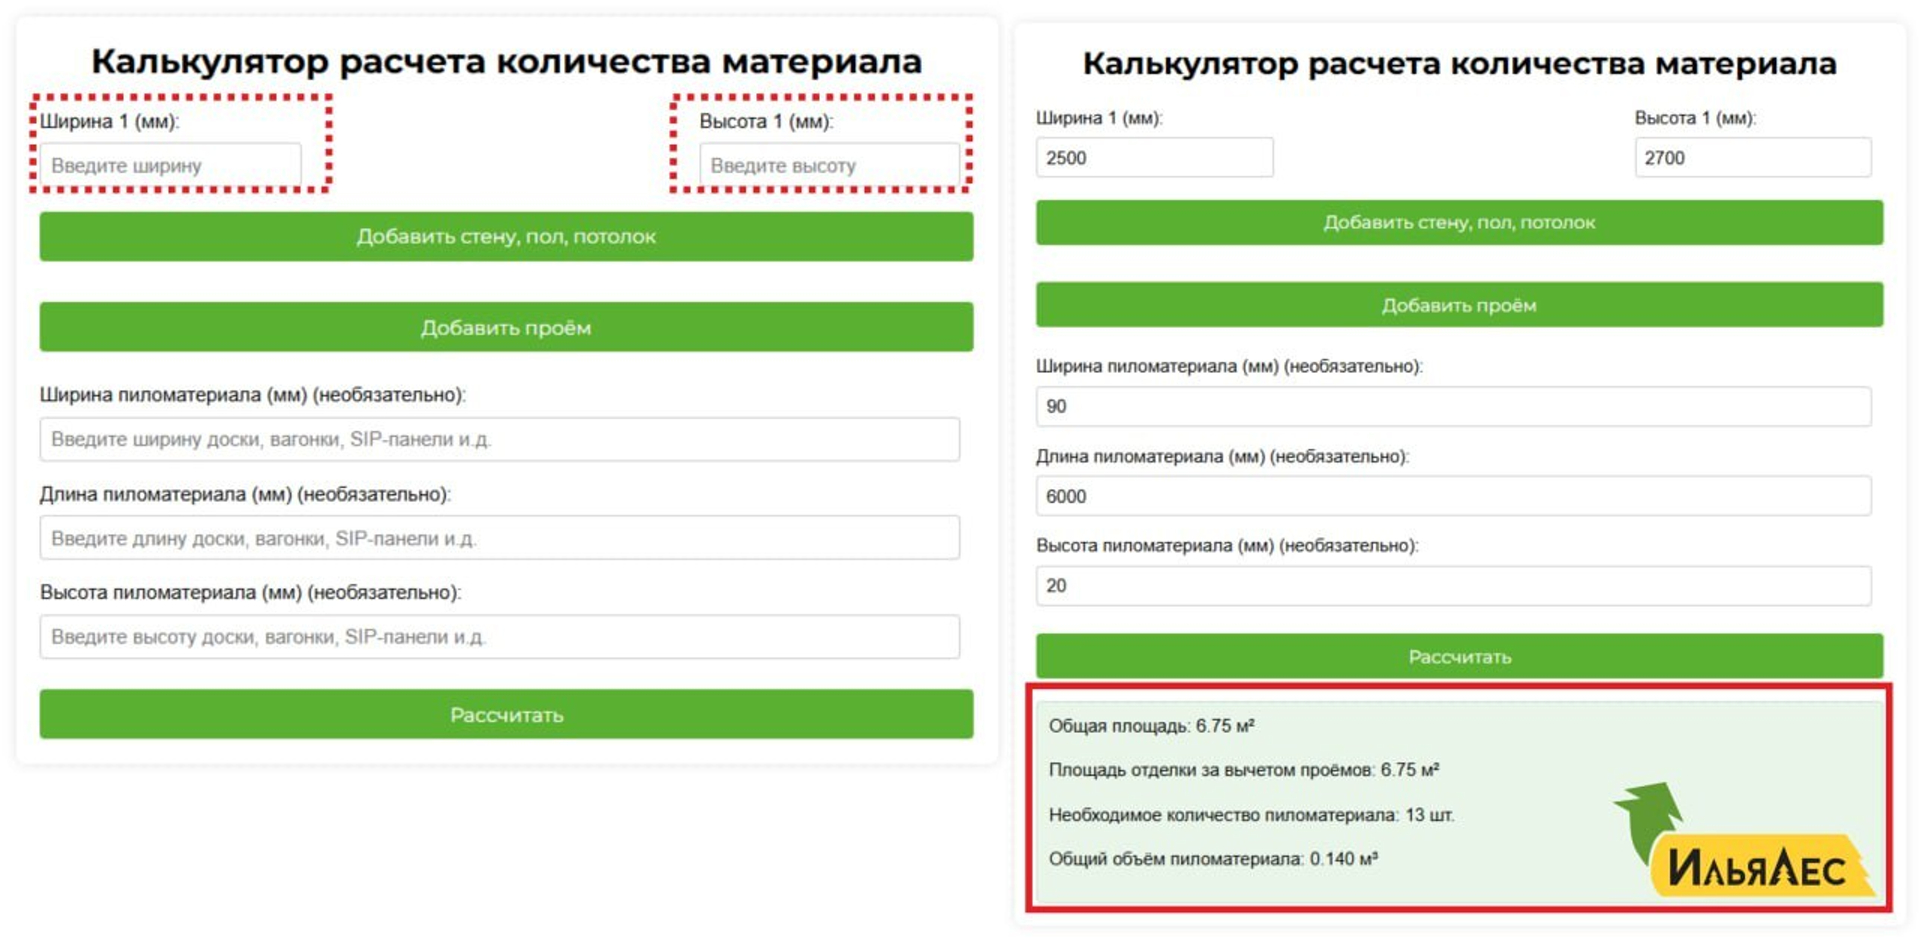Click the width field containing 2500
Screen dimensions: 1920x941
pos(1154,158)
